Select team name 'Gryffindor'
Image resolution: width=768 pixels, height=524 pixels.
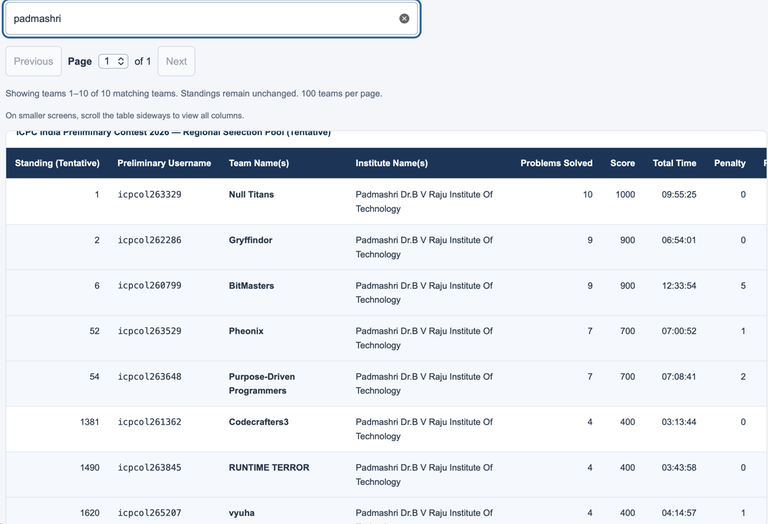point(250,240)
